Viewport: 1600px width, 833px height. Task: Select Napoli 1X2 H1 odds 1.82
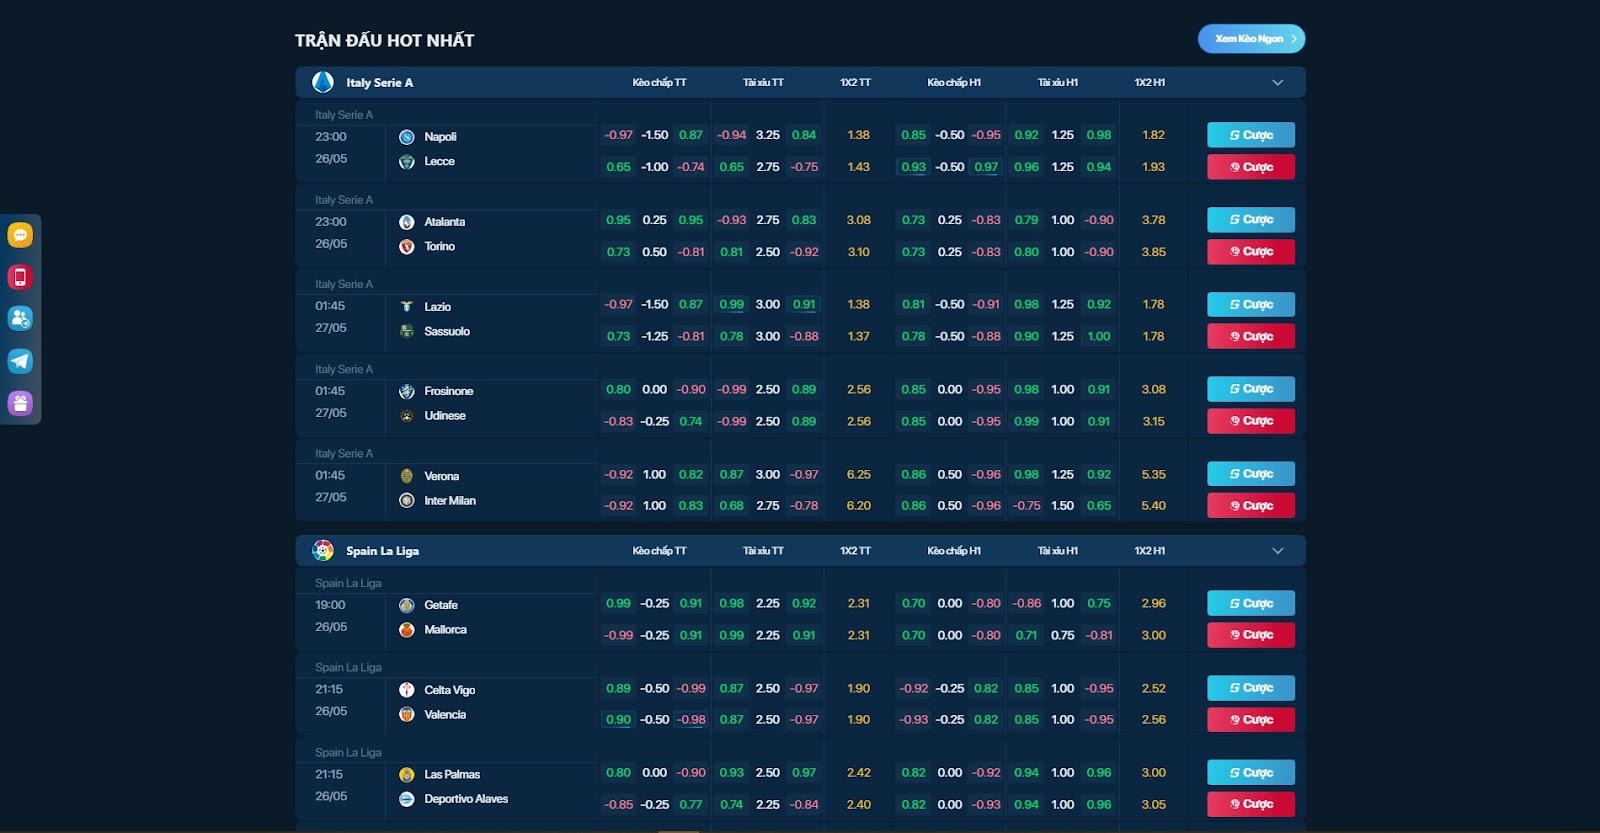pyautogui.click(x=1153, y=135)
